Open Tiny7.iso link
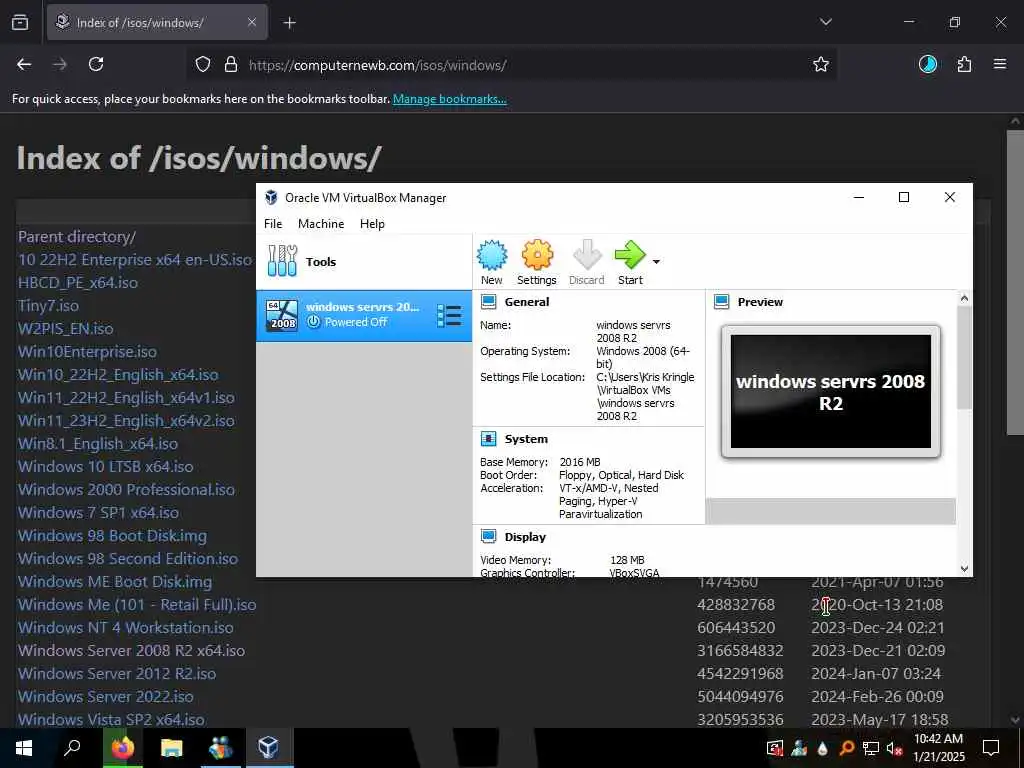 [x=48, y=306]
